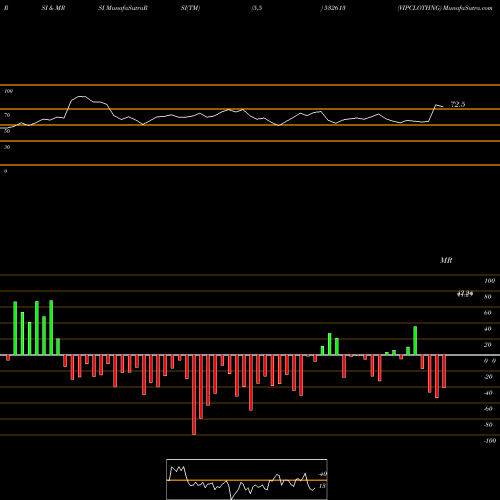The width and height of the screenshot is (500, 500).
Task: Click the MR axis label '60'
Action: [x=488, y=313]
